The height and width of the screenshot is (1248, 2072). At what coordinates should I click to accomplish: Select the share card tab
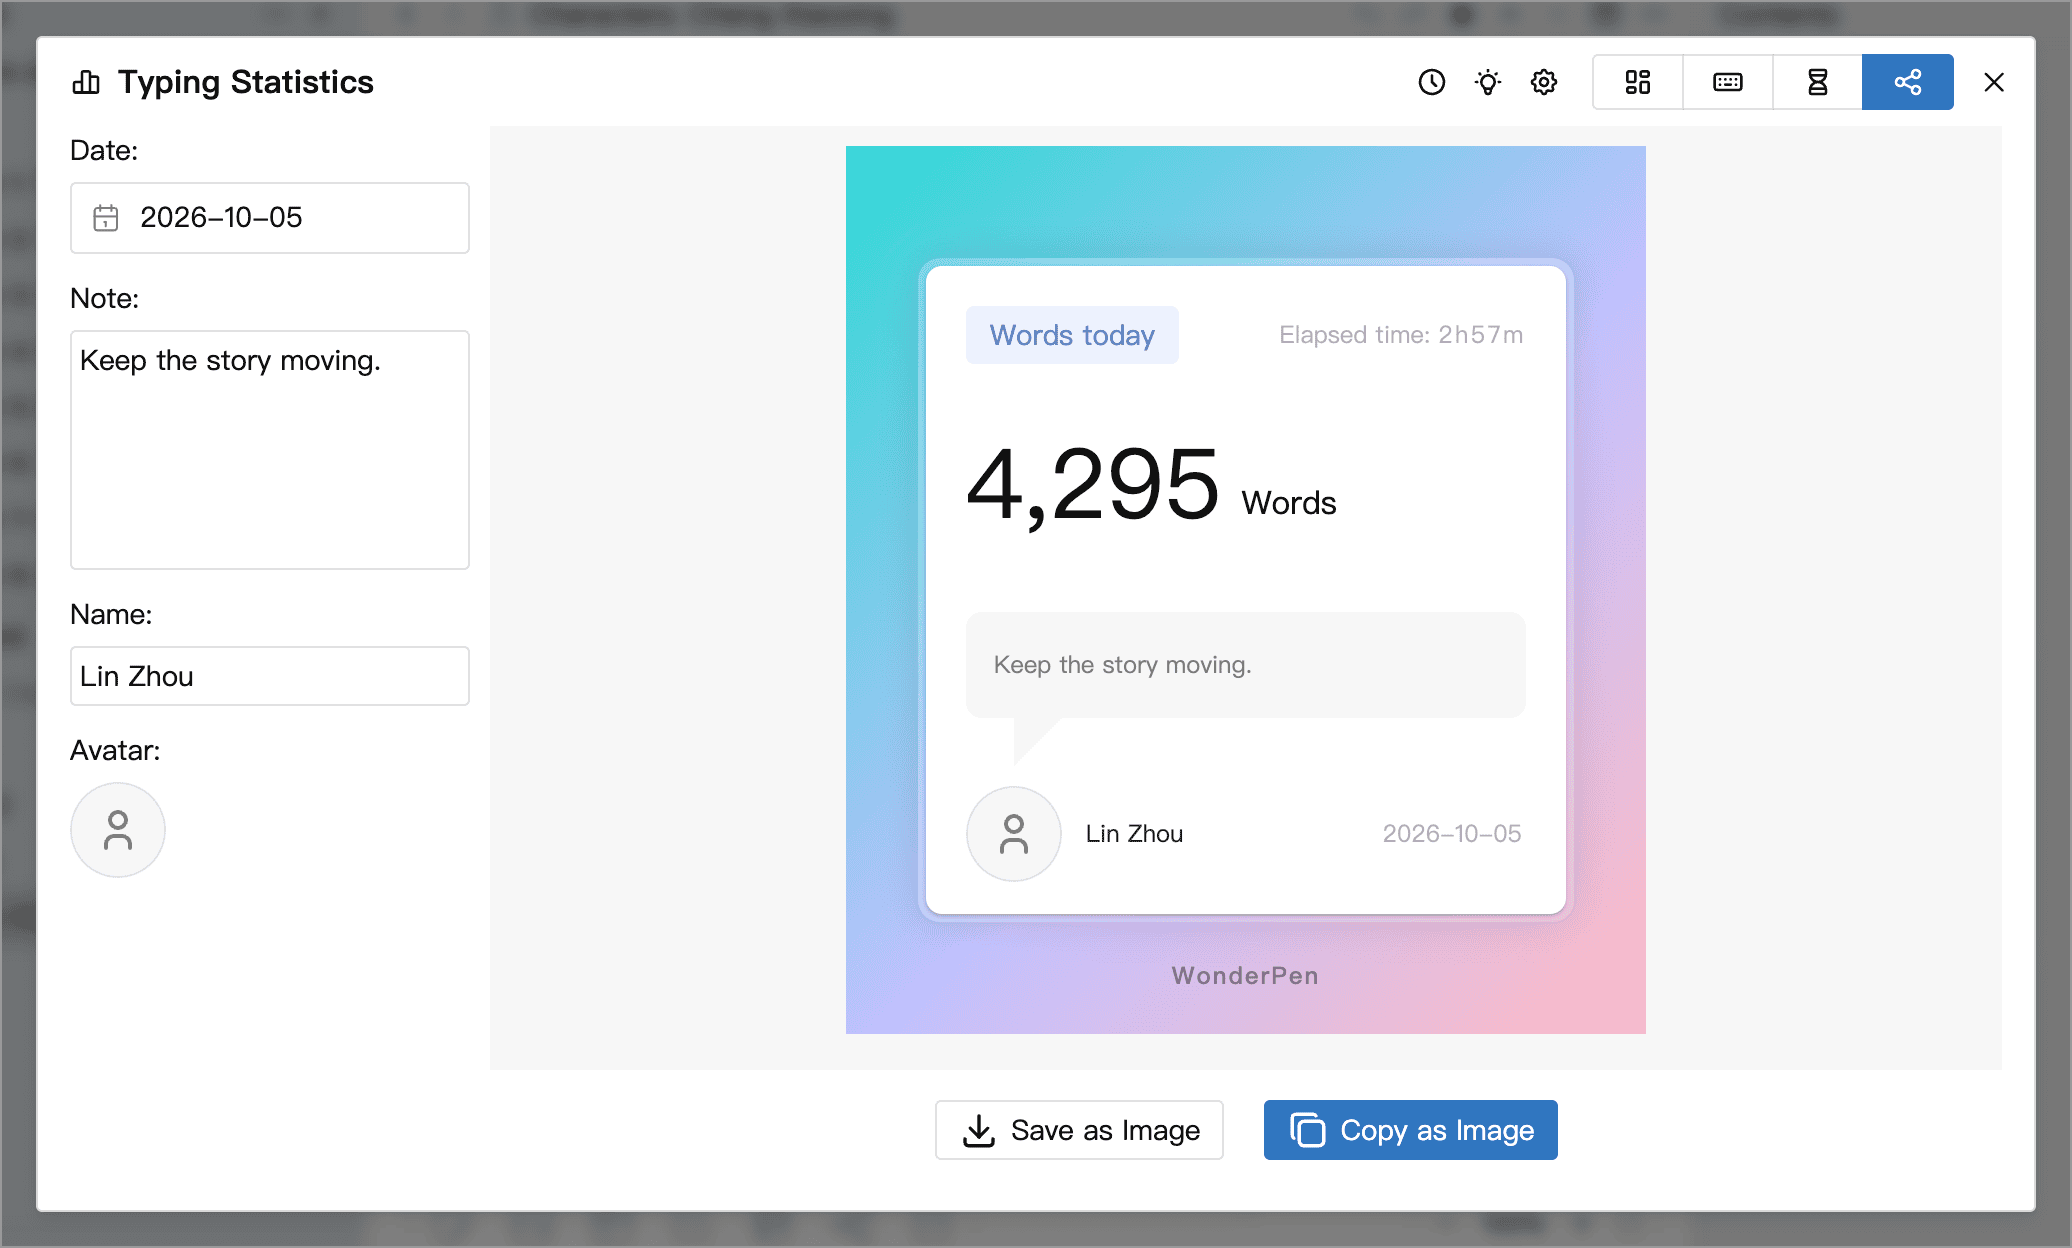[1908, 82]
